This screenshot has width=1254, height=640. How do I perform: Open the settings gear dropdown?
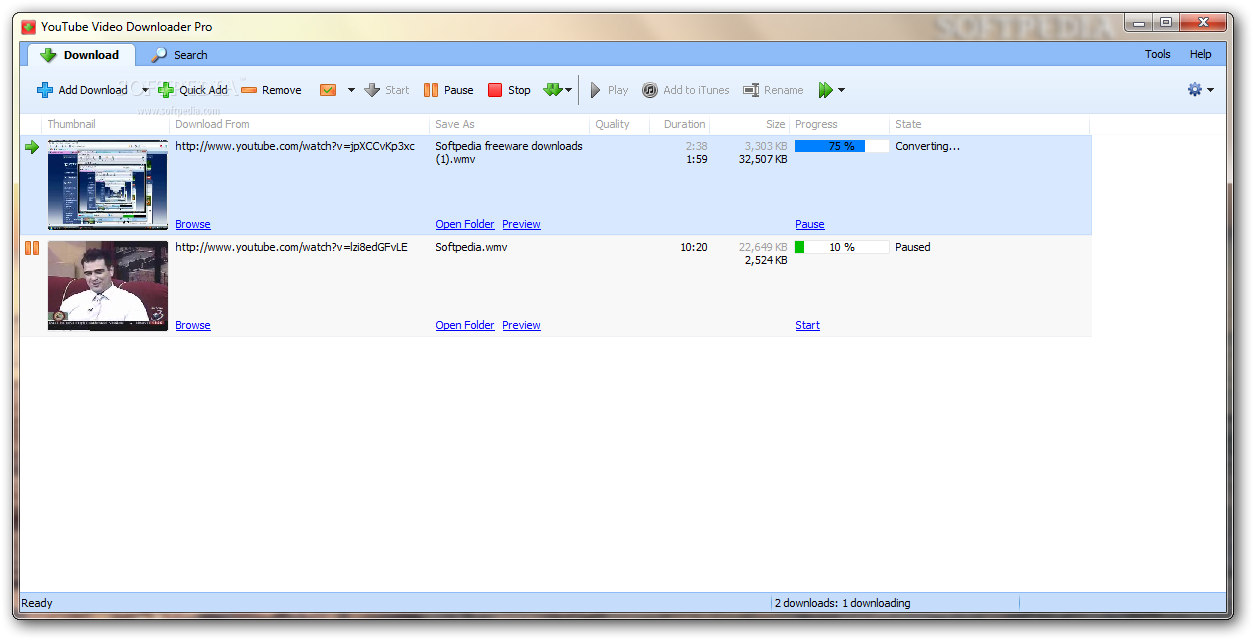pos(1200,89)
